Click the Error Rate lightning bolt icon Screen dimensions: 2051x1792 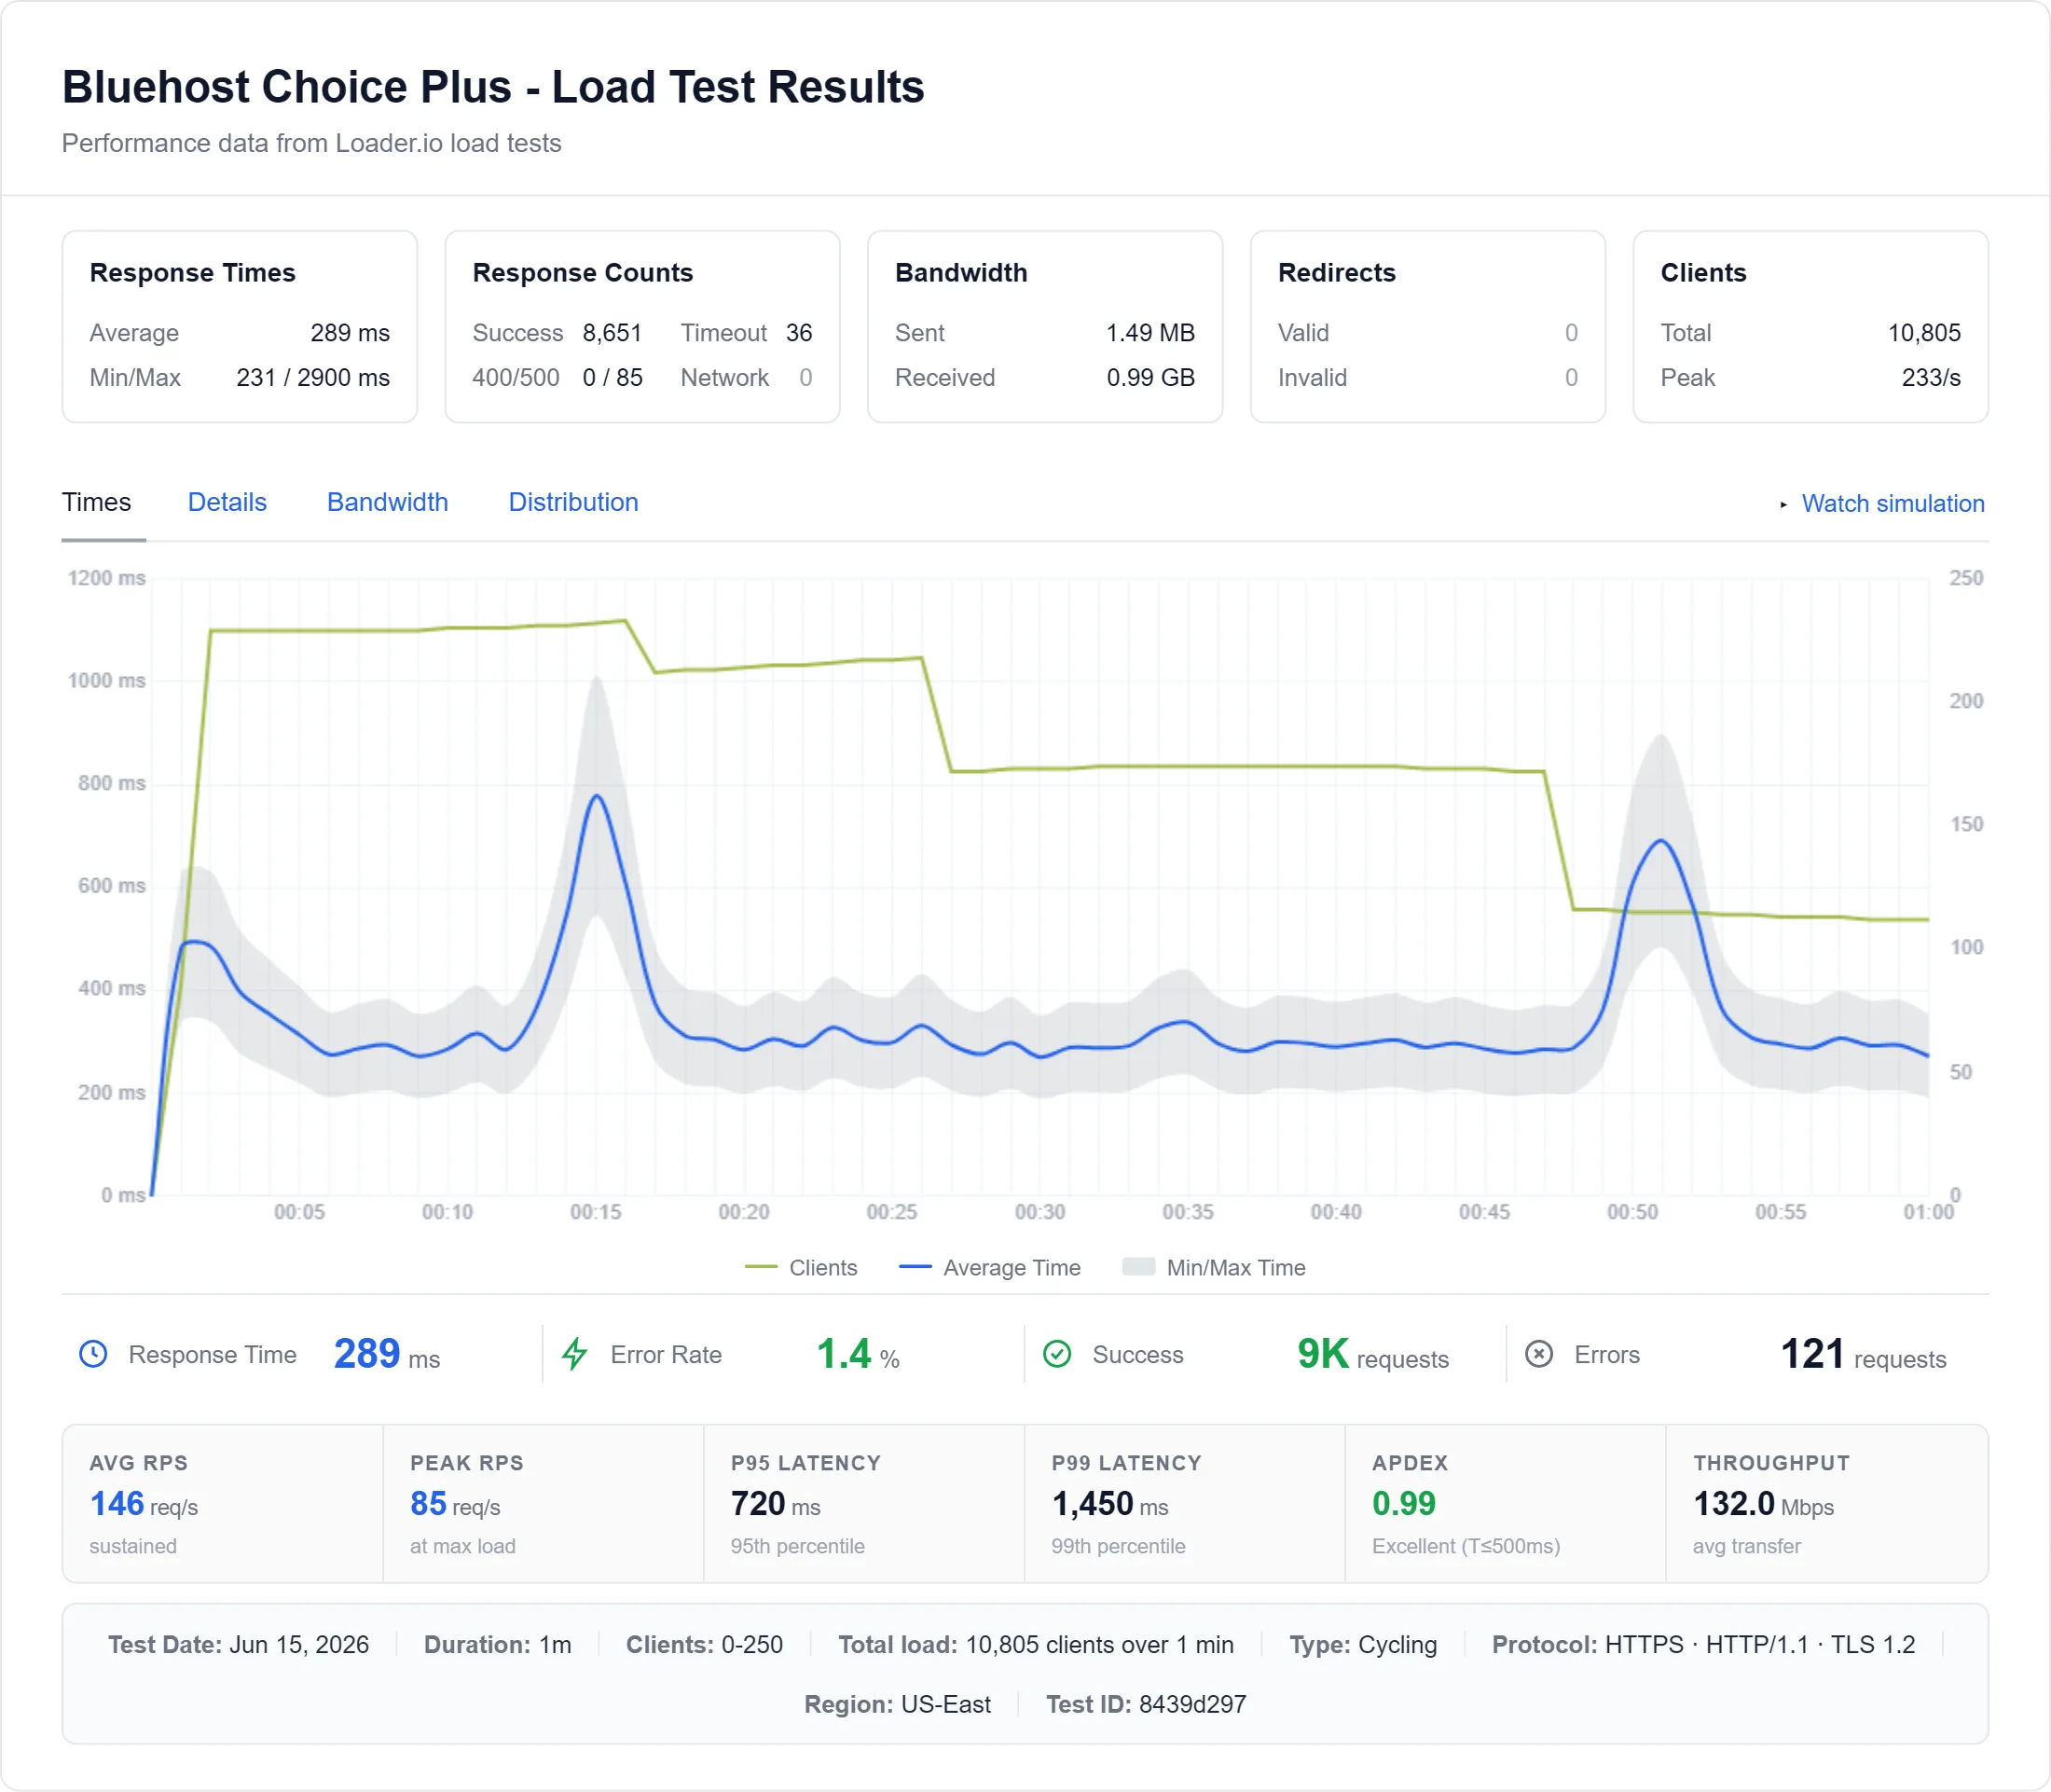coord(575,1354)
